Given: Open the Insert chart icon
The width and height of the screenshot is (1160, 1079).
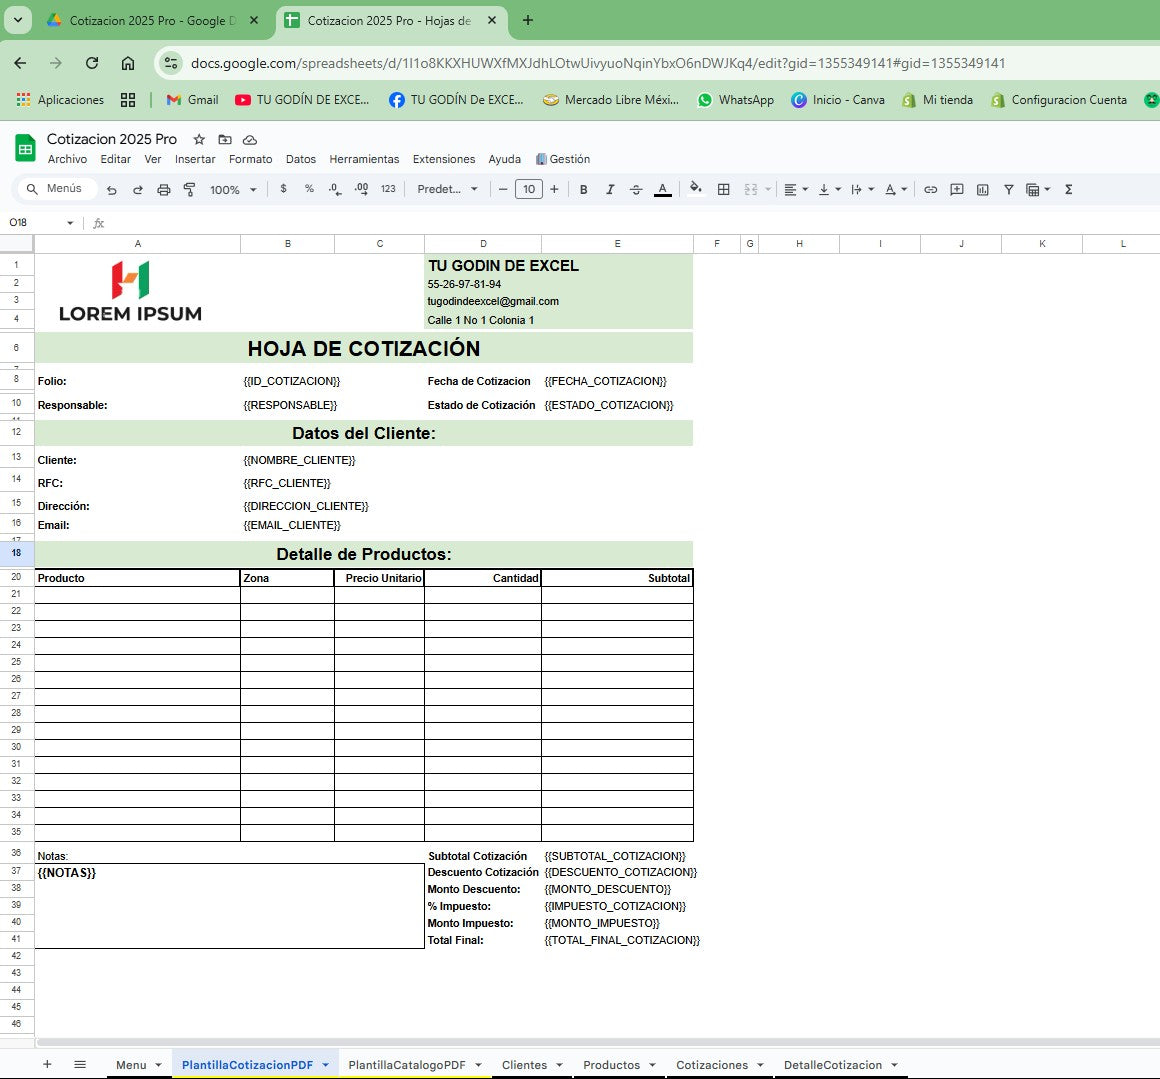Looking at the screenshot, I should point(983,189).
